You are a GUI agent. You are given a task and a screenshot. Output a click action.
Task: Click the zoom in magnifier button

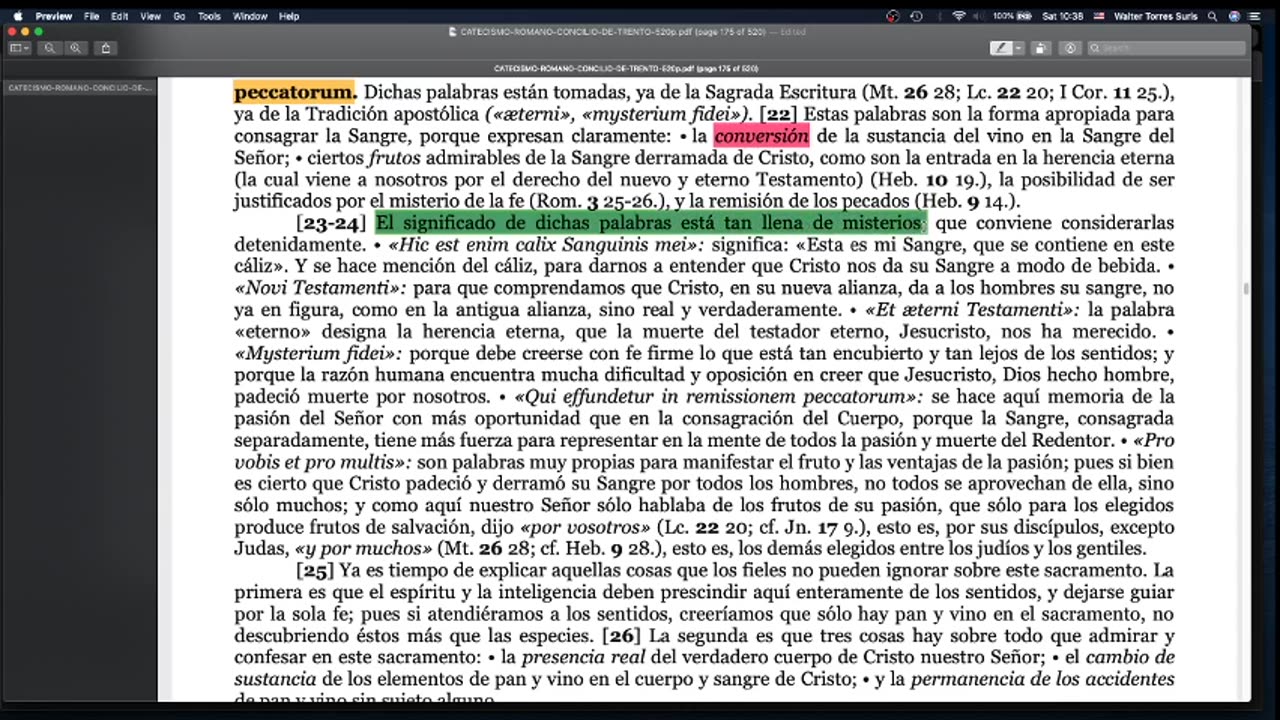(x=76, y=48)
